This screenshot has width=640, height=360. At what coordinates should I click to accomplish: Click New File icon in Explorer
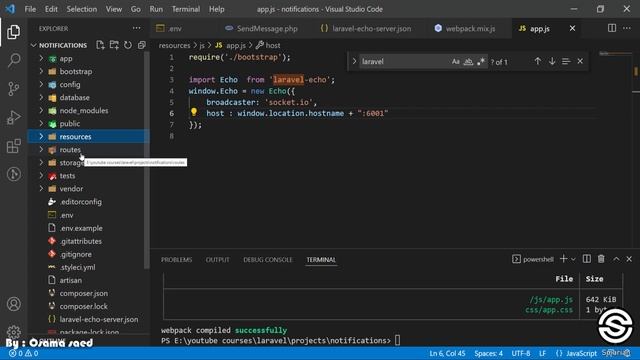(x=100, y=45)
